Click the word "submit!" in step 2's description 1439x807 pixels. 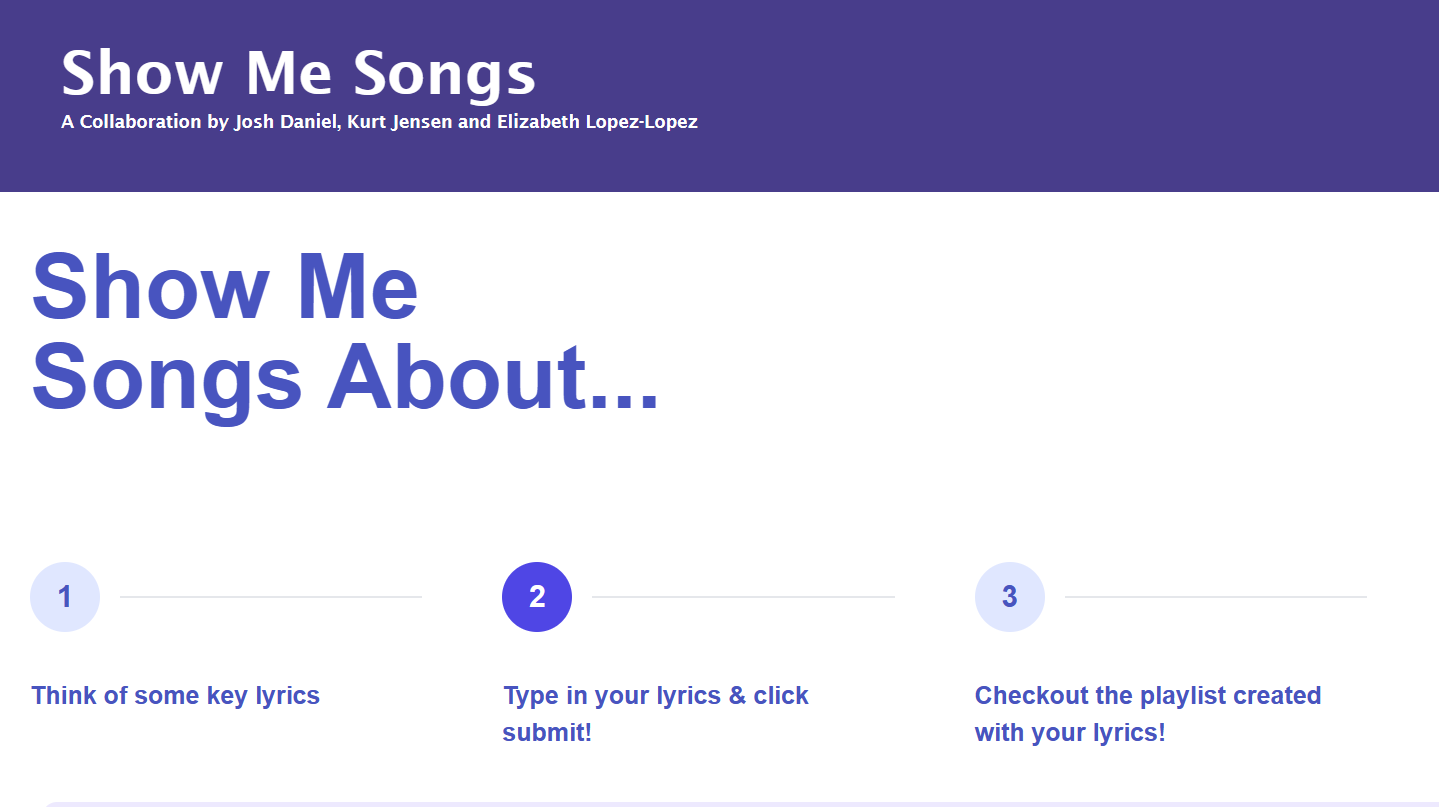pyautogui.click(x=547, y=732)
